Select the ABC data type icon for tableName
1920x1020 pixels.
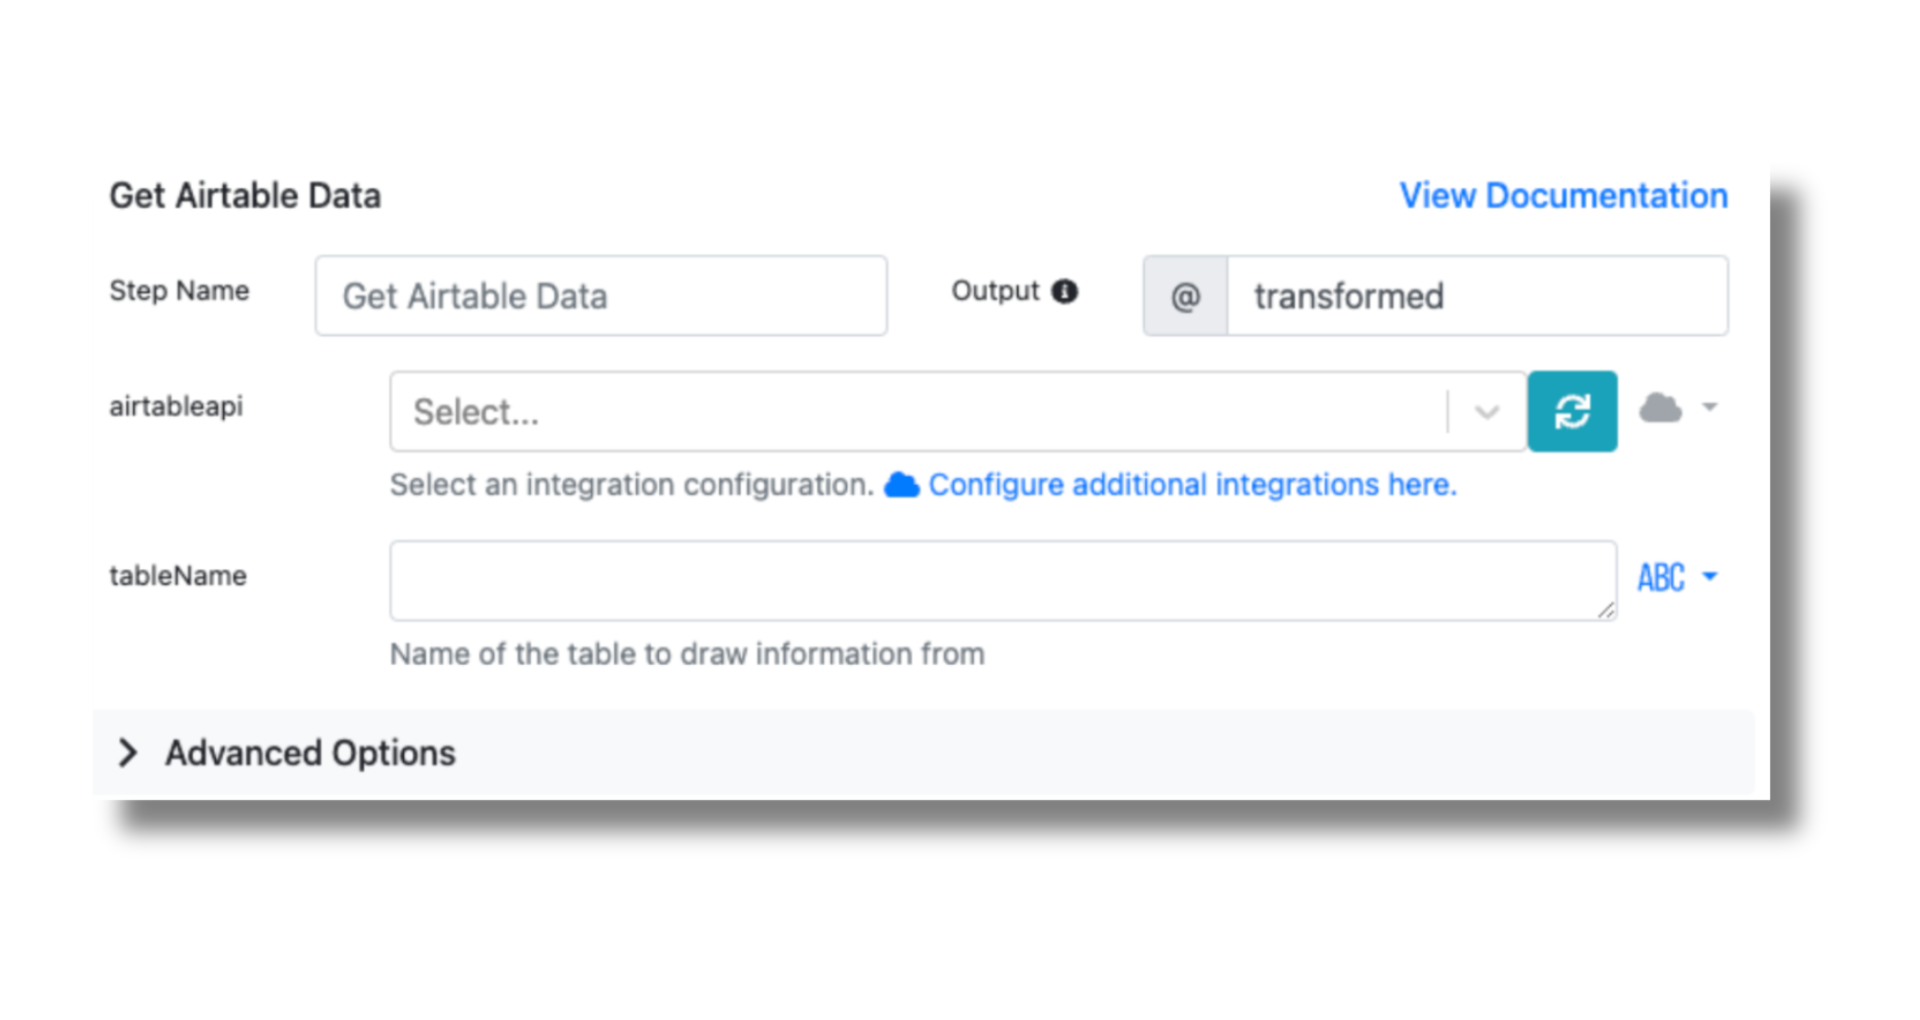coord(1659,577)
